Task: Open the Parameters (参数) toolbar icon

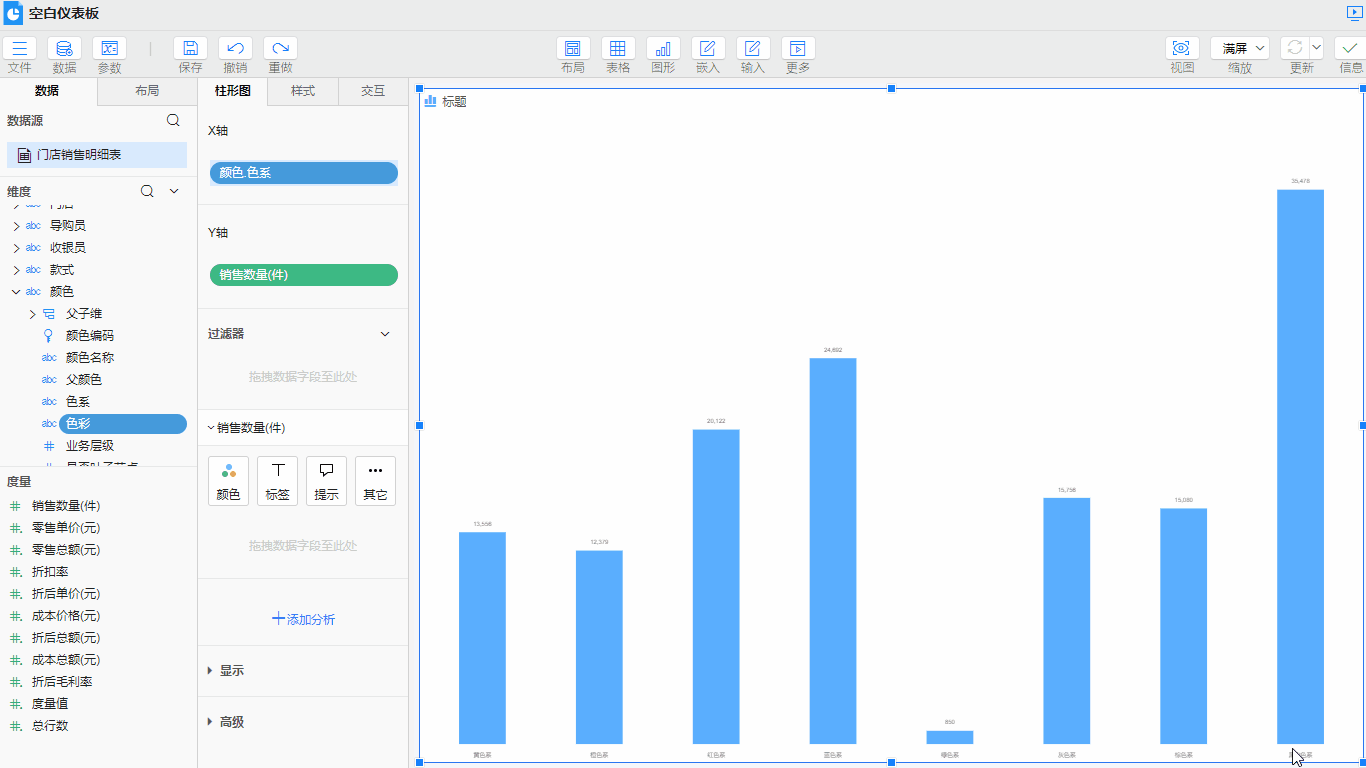Action: point(109,49)
